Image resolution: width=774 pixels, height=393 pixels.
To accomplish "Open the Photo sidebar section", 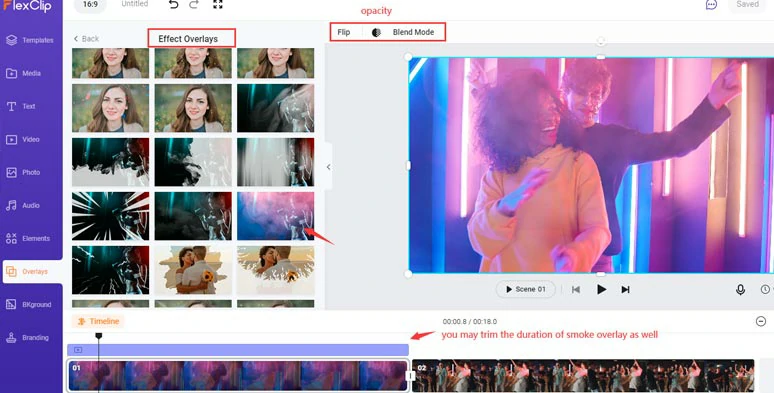I will 23,172.
